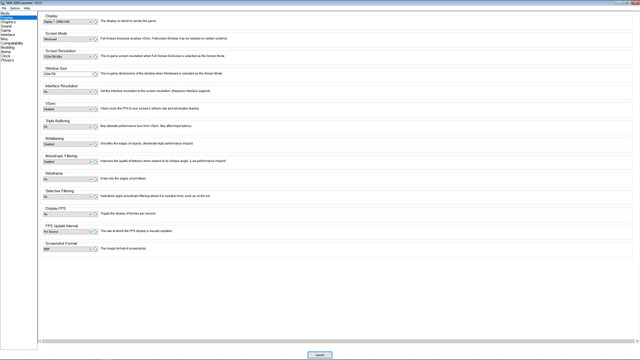Image resolution: width=640 pixels, height=360 pixels.
Task: Open the Selective Filtering dropdown
Action: pos(68,197)
